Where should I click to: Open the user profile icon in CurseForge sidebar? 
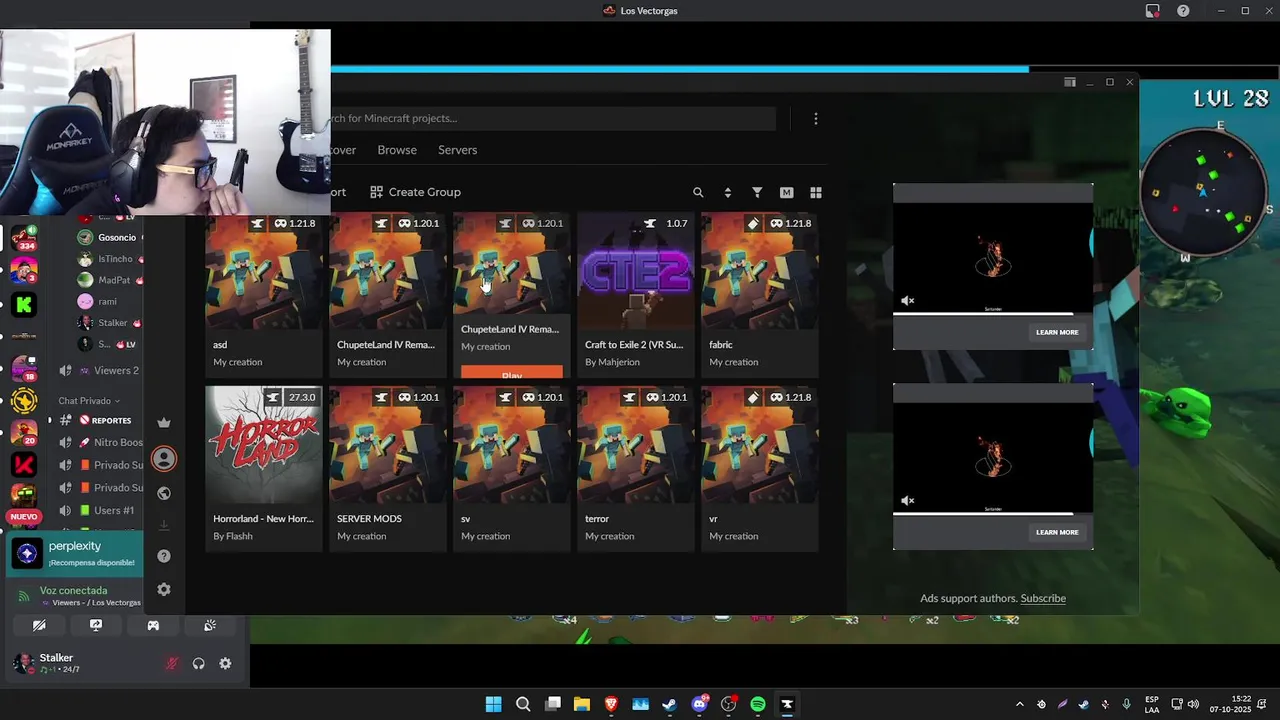coord(164,459)
